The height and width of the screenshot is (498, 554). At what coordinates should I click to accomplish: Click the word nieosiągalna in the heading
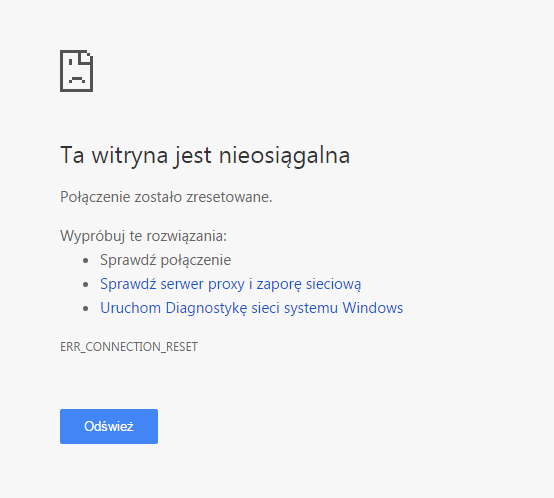coord(284,155)
